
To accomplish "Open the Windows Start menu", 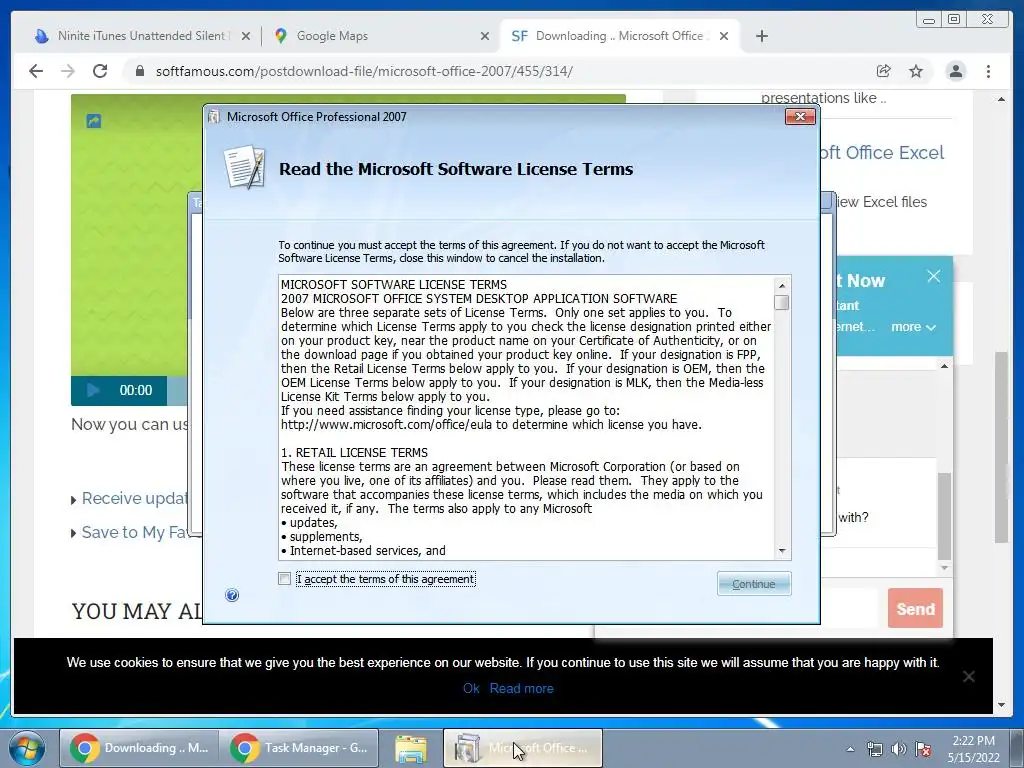I will tap(27, 748).
